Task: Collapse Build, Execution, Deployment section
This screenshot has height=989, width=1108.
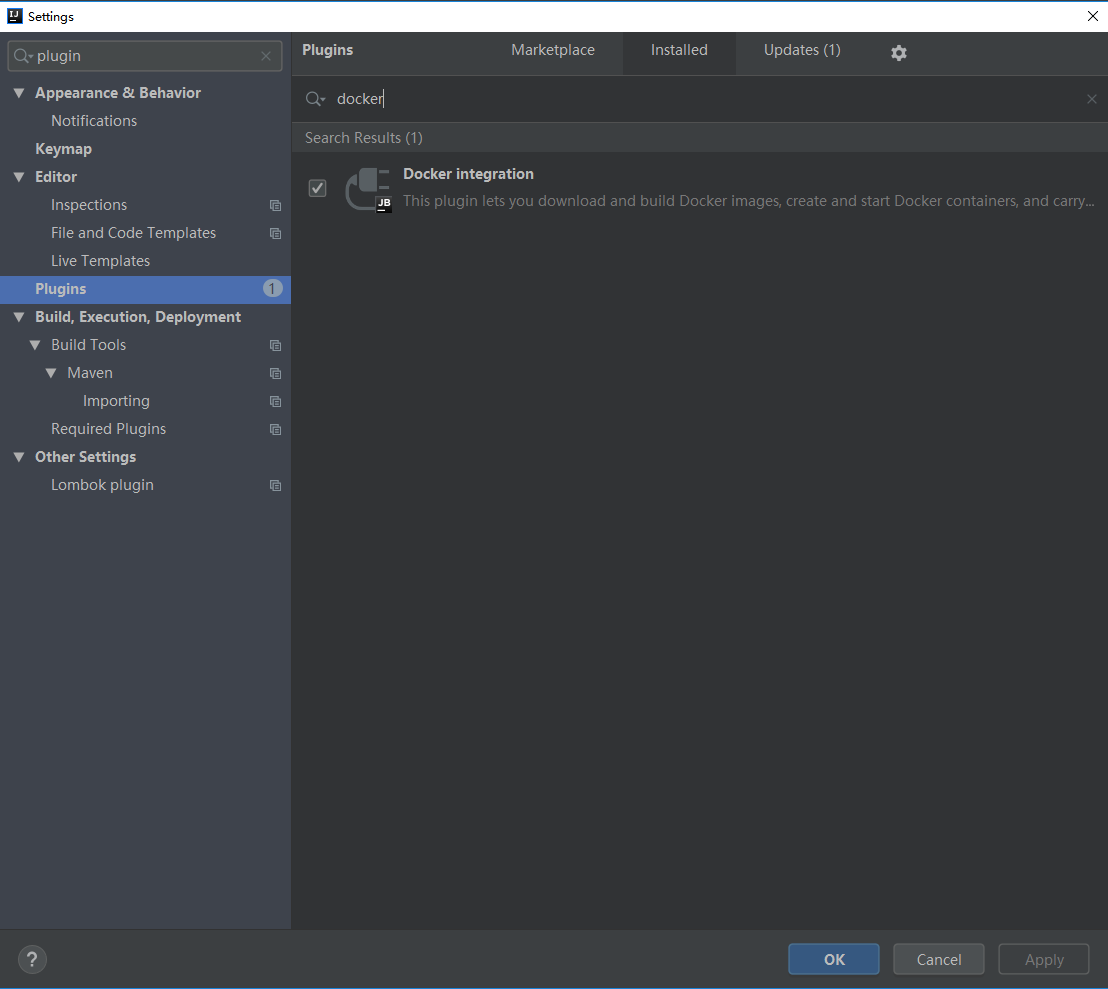Action: point(19,316)
